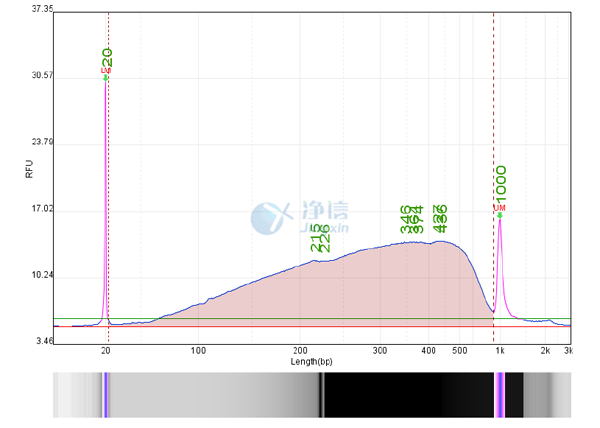Click the green dot atop the upper marker peak
This screenshot has width=600, height=428.
499,214
